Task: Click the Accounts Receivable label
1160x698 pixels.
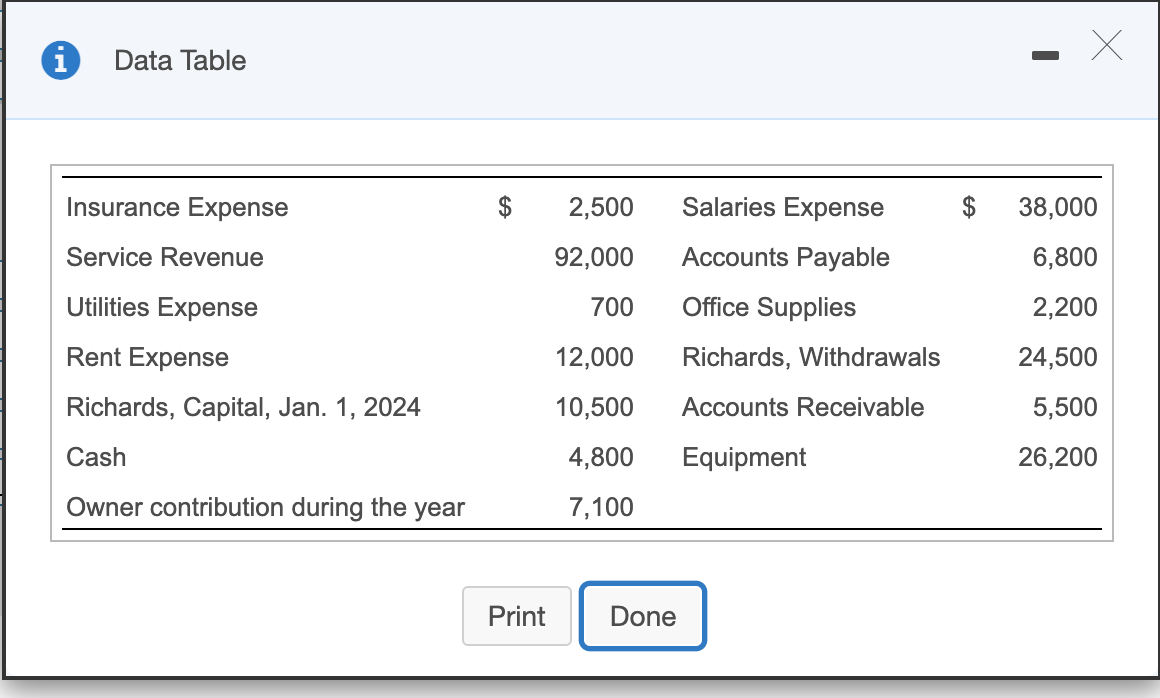Action: [x=803, y=407]
